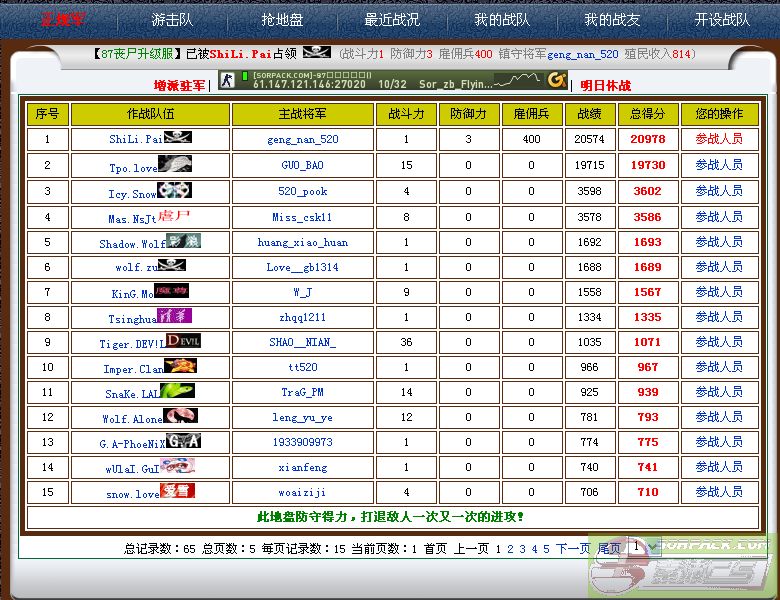Viewport: 780px width, 600px height.
Task: Switch to the 抢地盘 tab
Action: pos(282,20)
